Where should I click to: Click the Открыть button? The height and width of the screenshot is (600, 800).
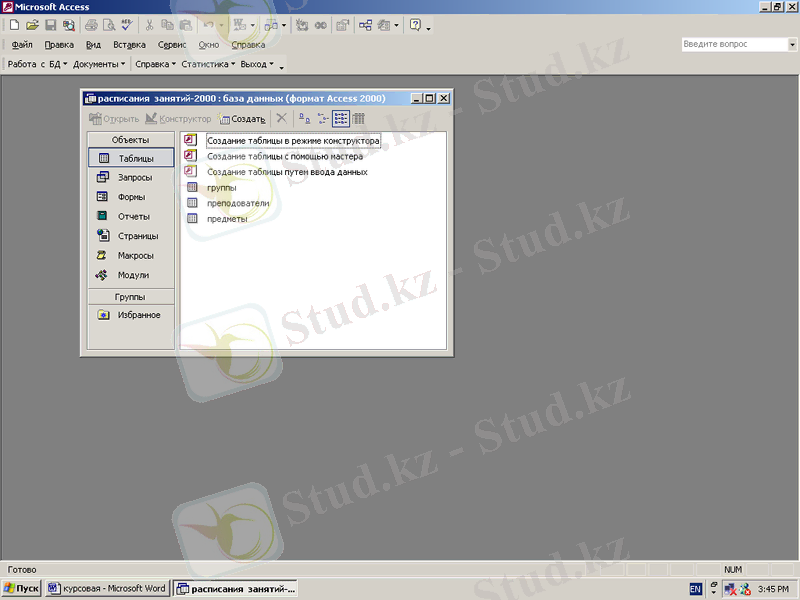[x=114, y=118]
